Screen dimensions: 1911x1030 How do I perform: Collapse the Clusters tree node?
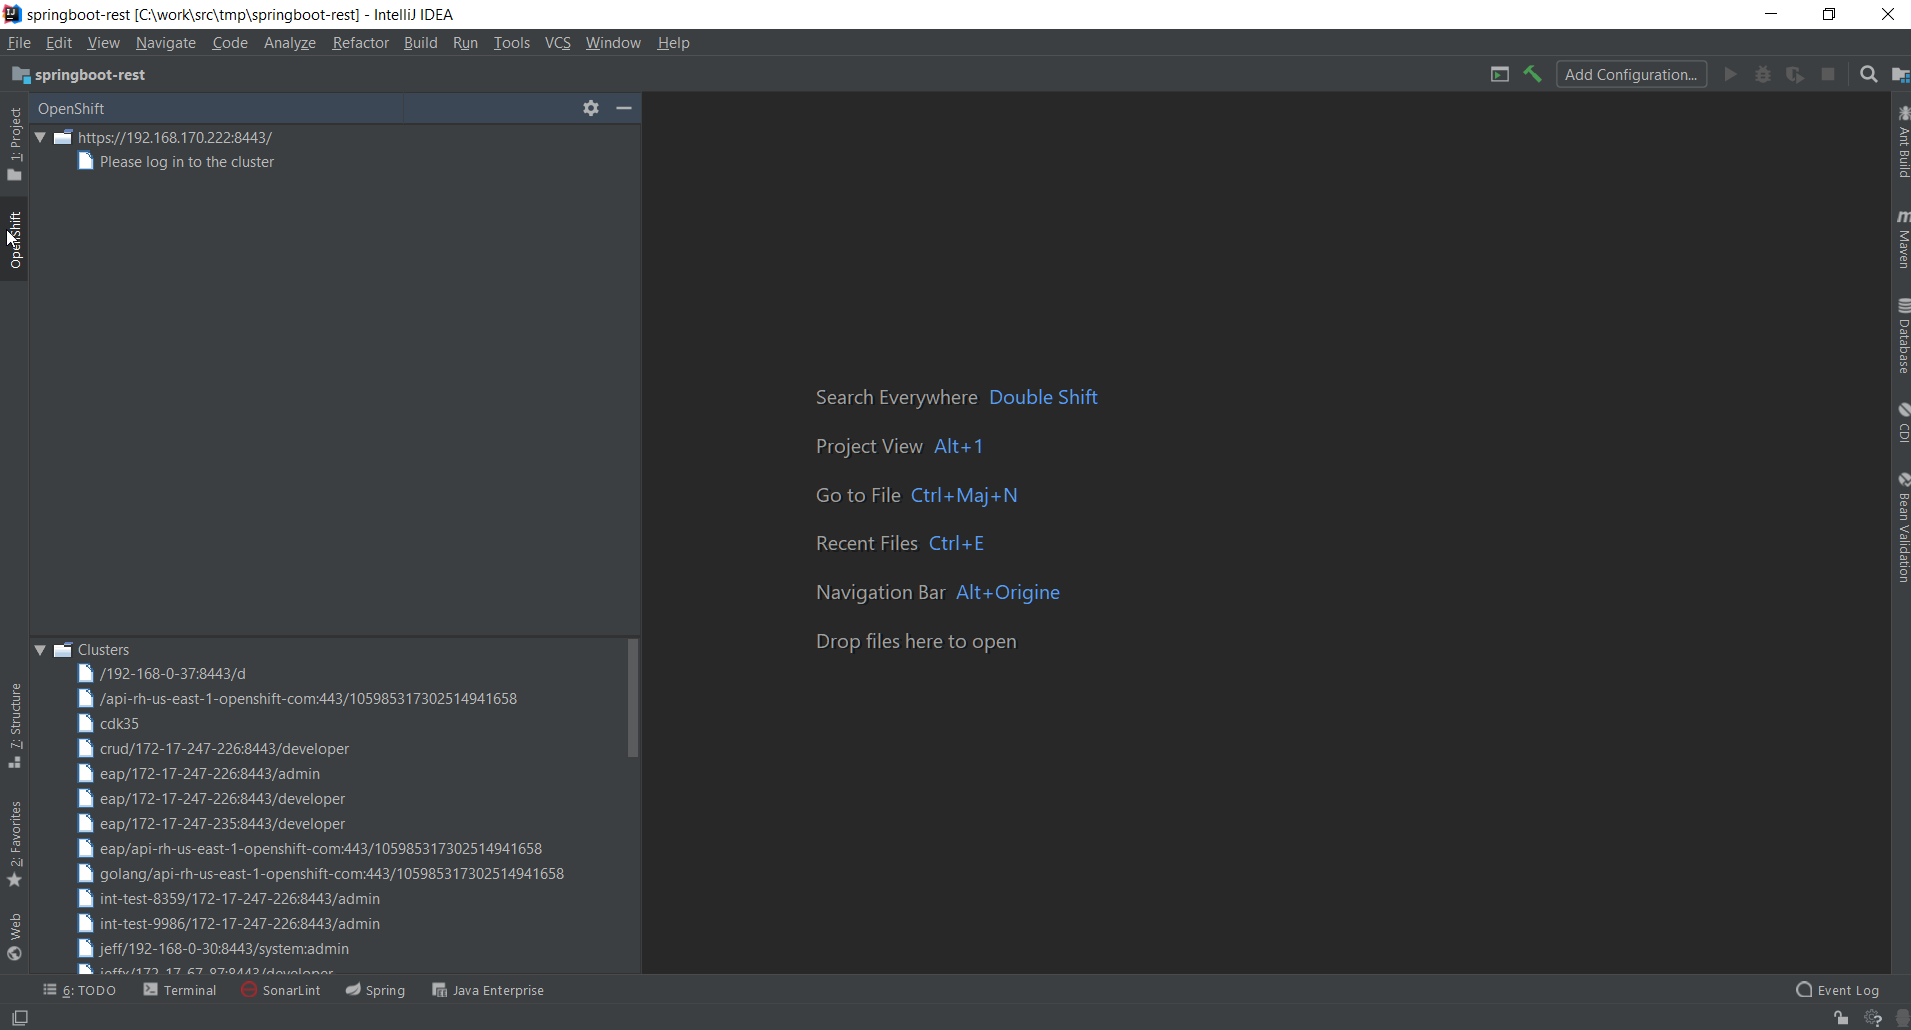(41, 650)
